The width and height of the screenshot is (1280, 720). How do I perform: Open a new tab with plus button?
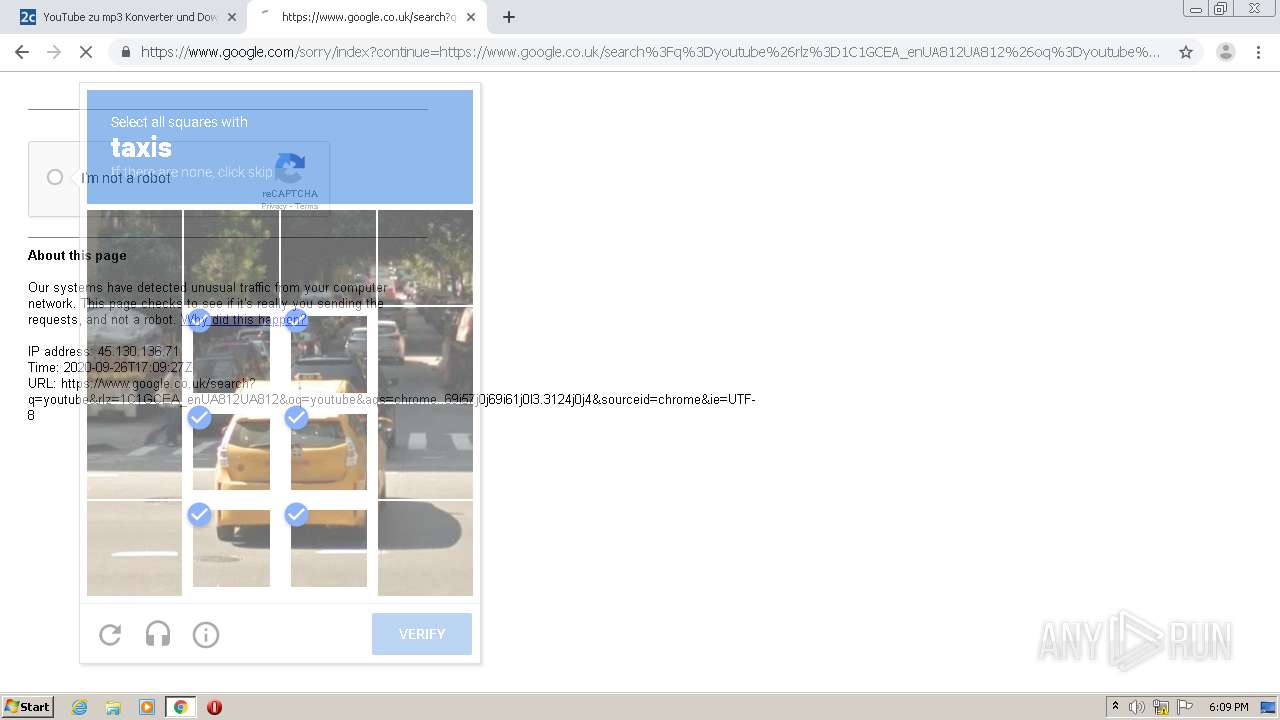(509, 17)
